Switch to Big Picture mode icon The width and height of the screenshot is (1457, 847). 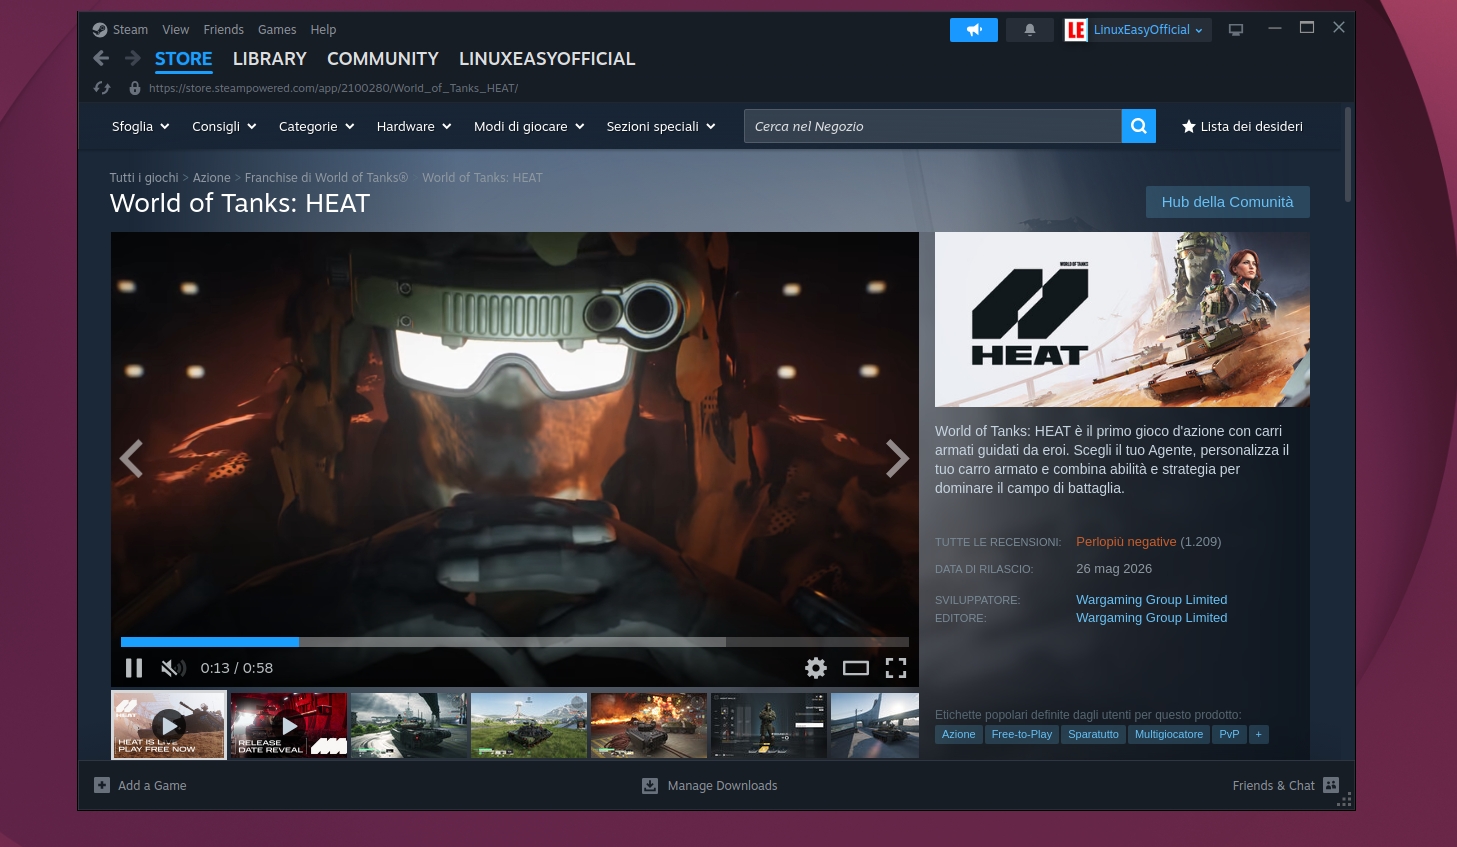pyautogui.click(x=1236, y=30)
